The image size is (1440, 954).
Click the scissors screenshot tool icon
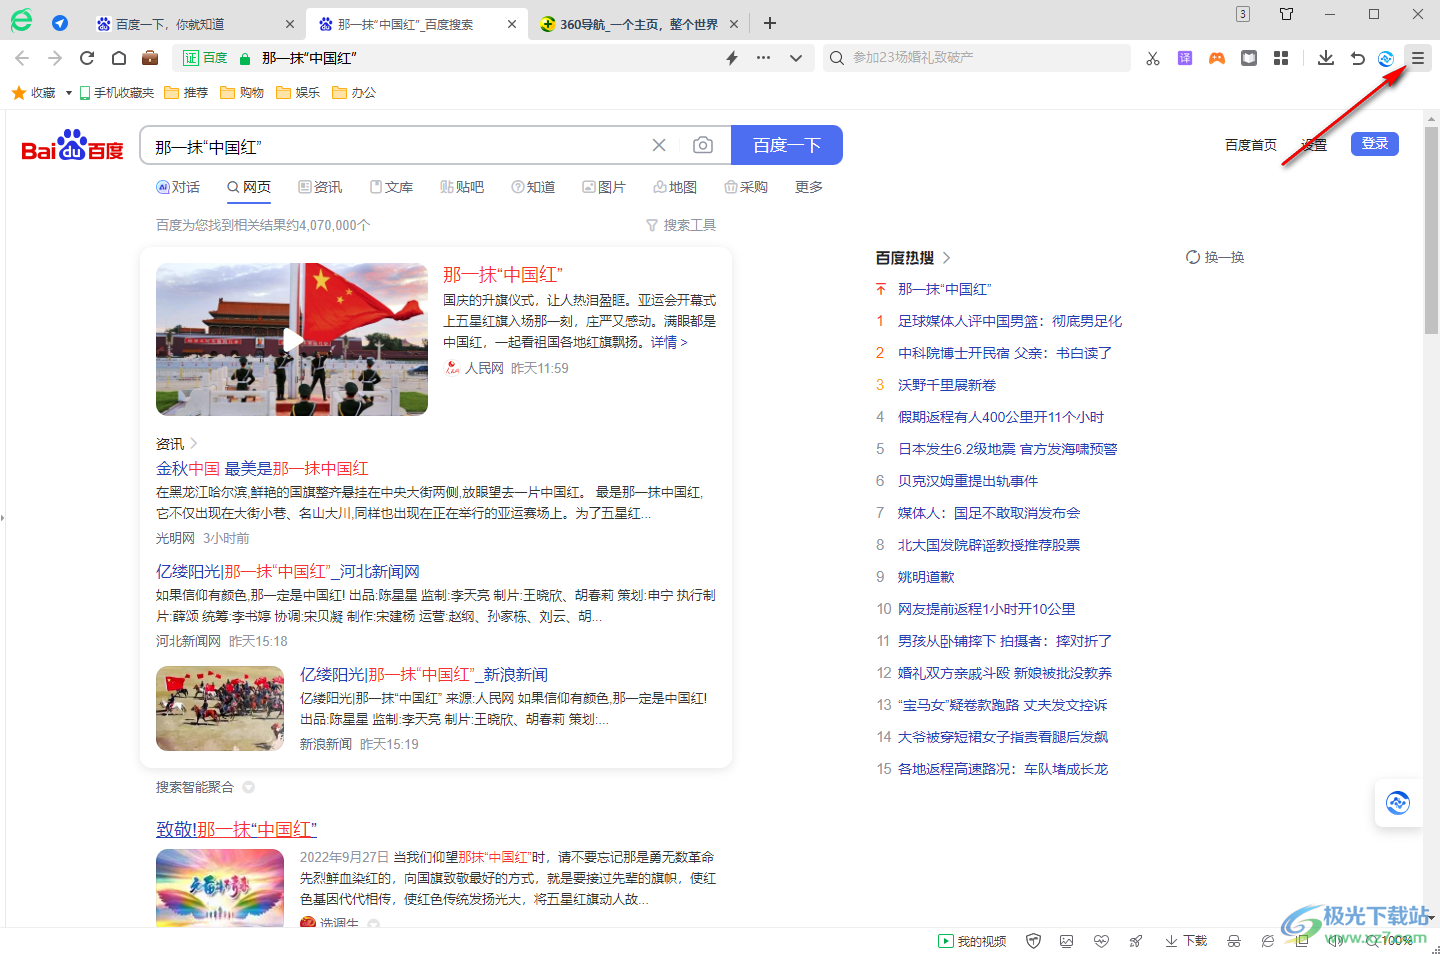point(1153,58)
